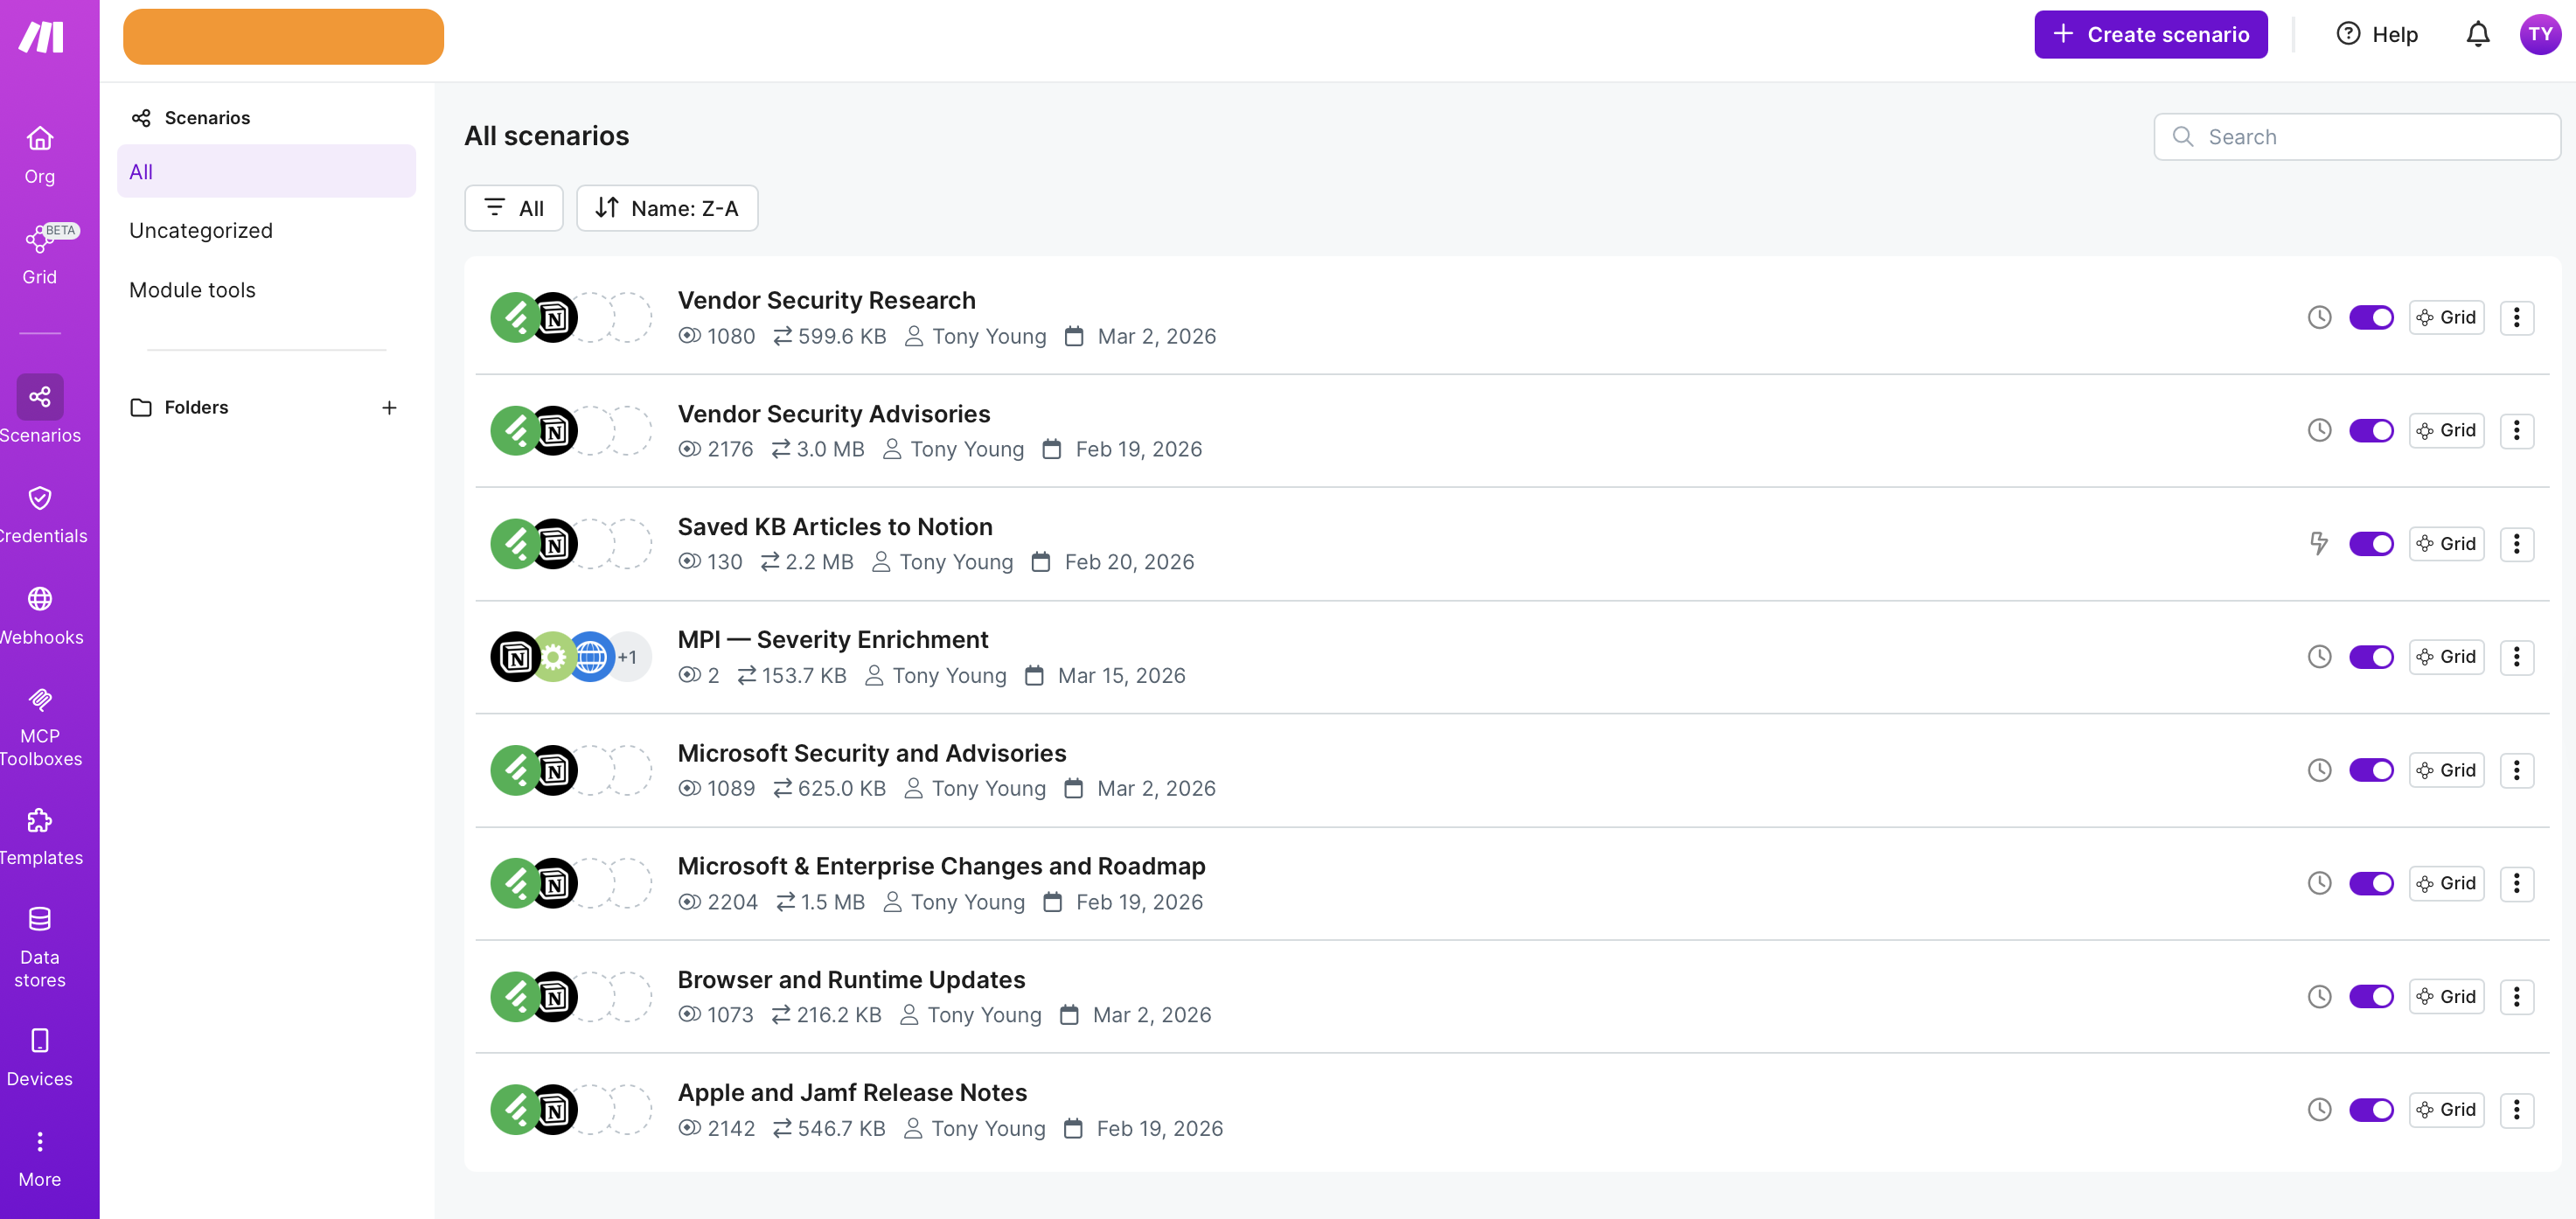Viewport: 2576px width, 1219px height.
Task: Click schedule clock icon for Vendor Security Research
Action: tap(2319, 318)
